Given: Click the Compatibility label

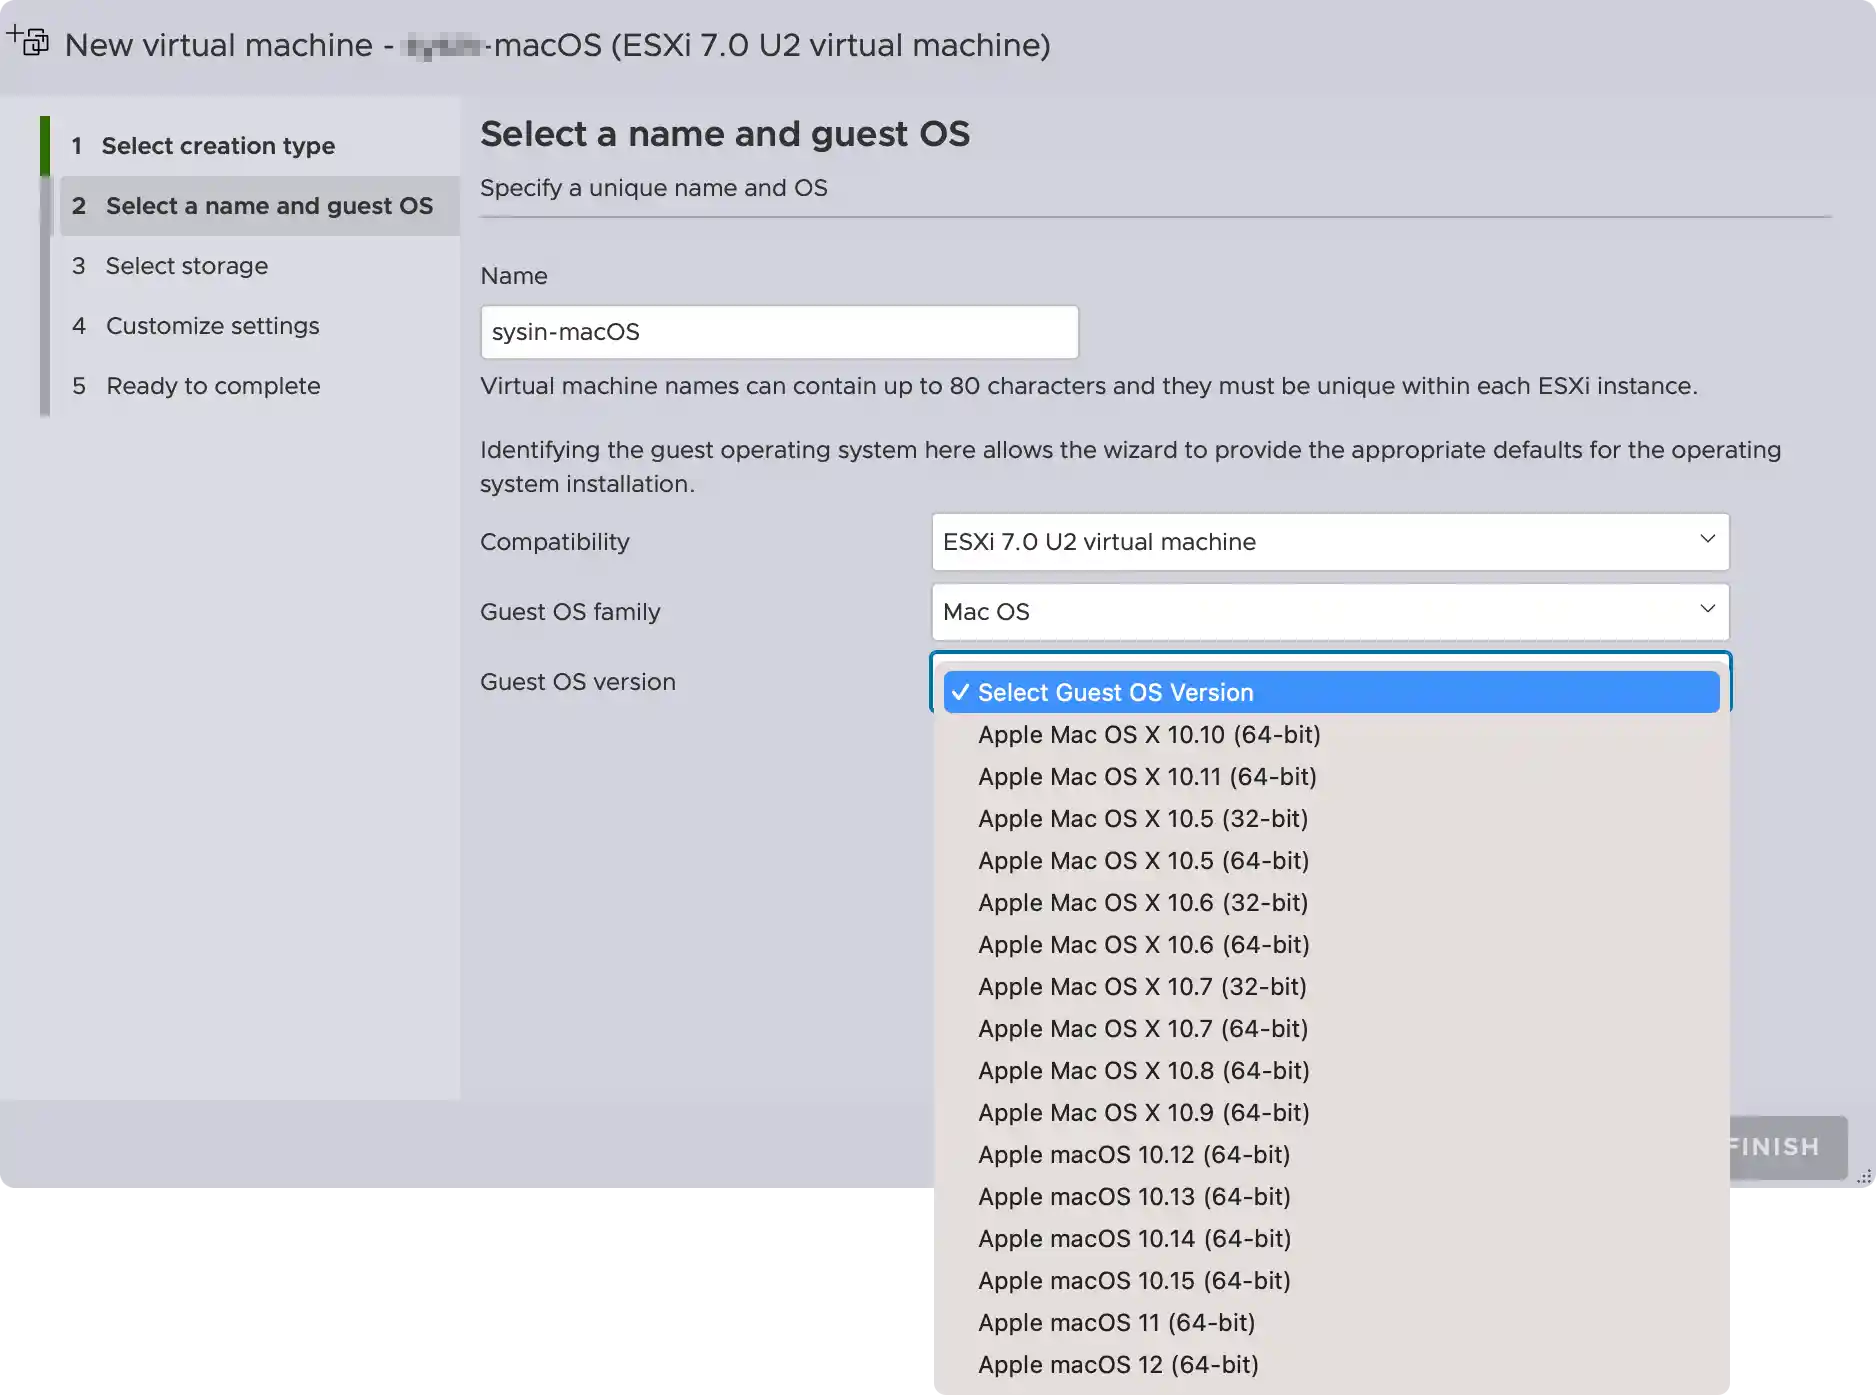Looking at the screenshot, I should pyautogui.click(x=555, y=542).
